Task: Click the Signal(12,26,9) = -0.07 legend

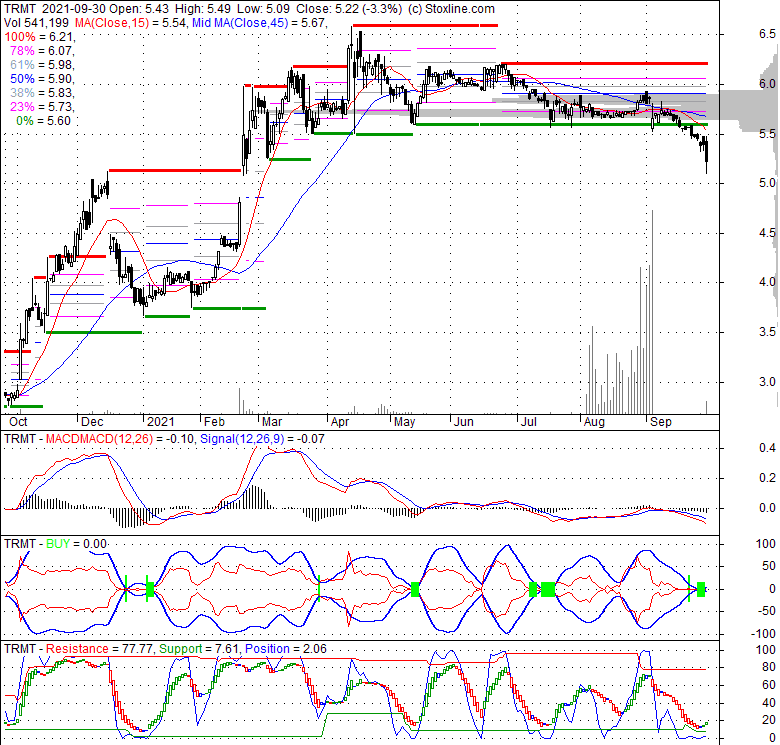Action: click(x=262, y=439)
